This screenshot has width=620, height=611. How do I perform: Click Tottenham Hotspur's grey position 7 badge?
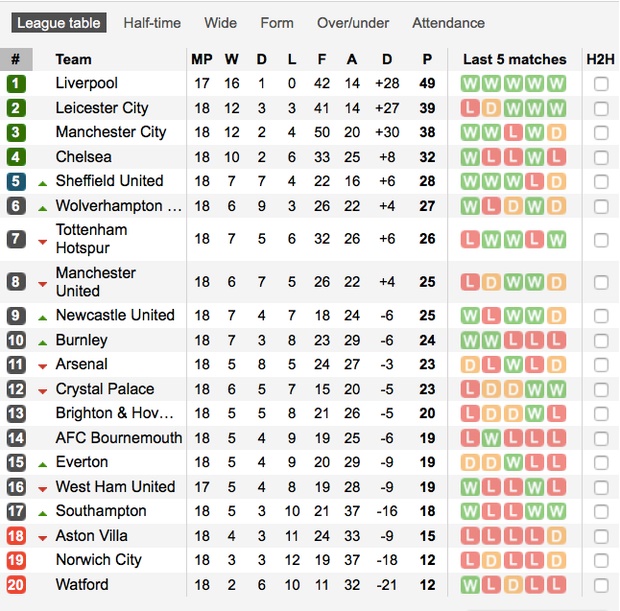[x=16, y=239]
